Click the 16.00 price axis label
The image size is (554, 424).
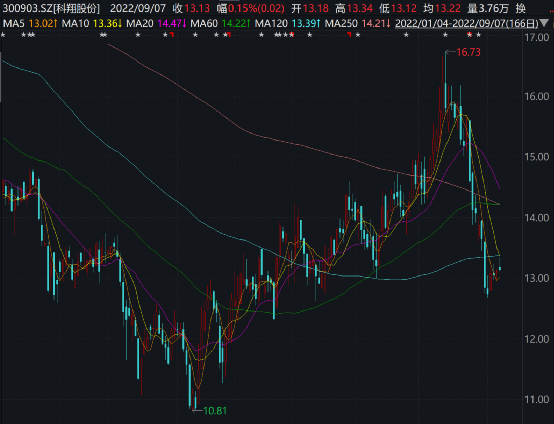(x=537, y=96)
